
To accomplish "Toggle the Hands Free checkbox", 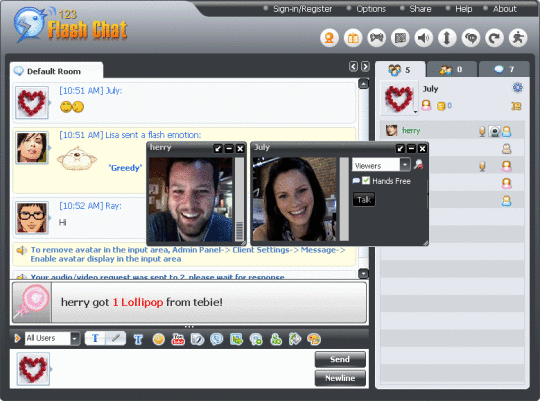I will [x=366, y=181].
